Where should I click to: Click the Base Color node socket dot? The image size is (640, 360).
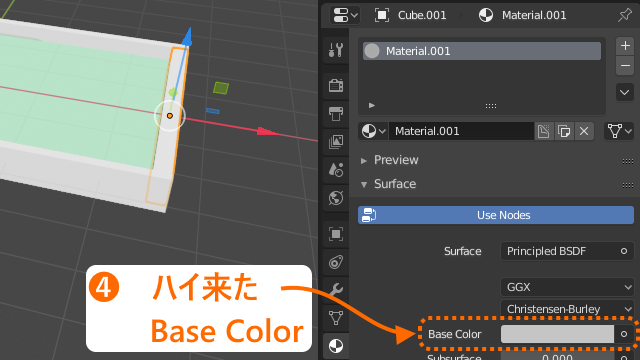[624, 334]
